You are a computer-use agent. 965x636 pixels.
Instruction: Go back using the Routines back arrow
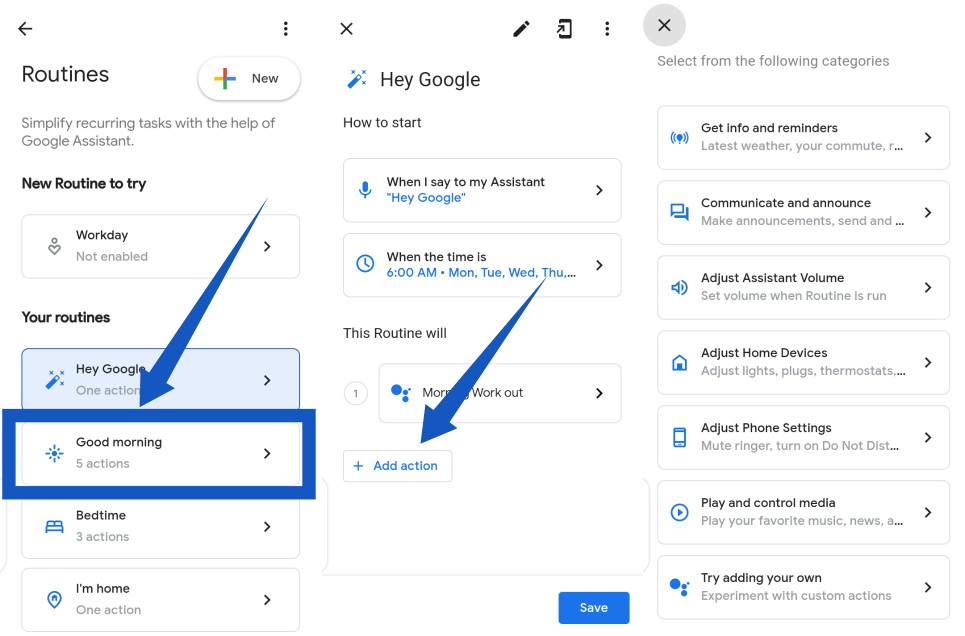(x=25, y=28)
